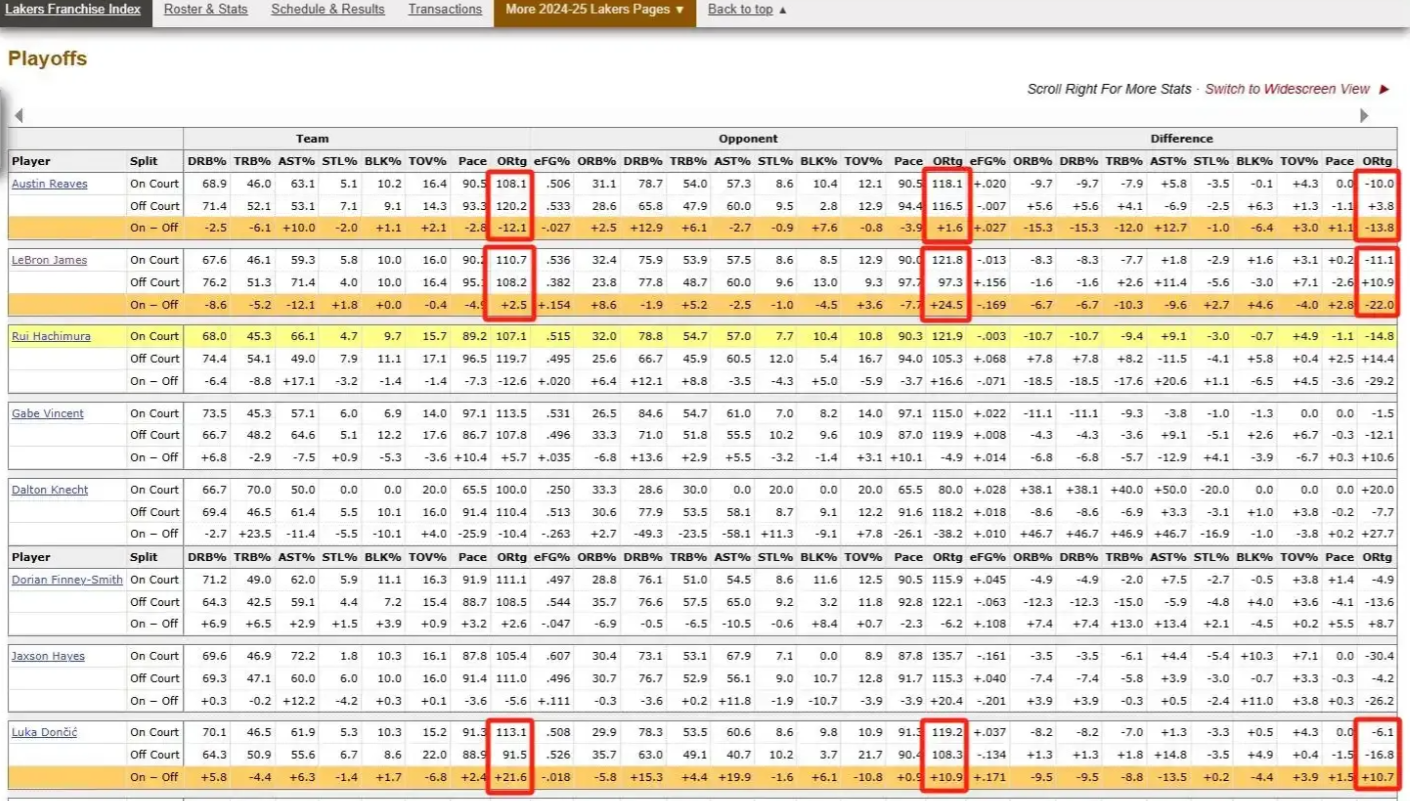The width and height of the screenshot is (1410, 801).
Task: Click the left scroll arrow above the table
Action: click(18, 115)
